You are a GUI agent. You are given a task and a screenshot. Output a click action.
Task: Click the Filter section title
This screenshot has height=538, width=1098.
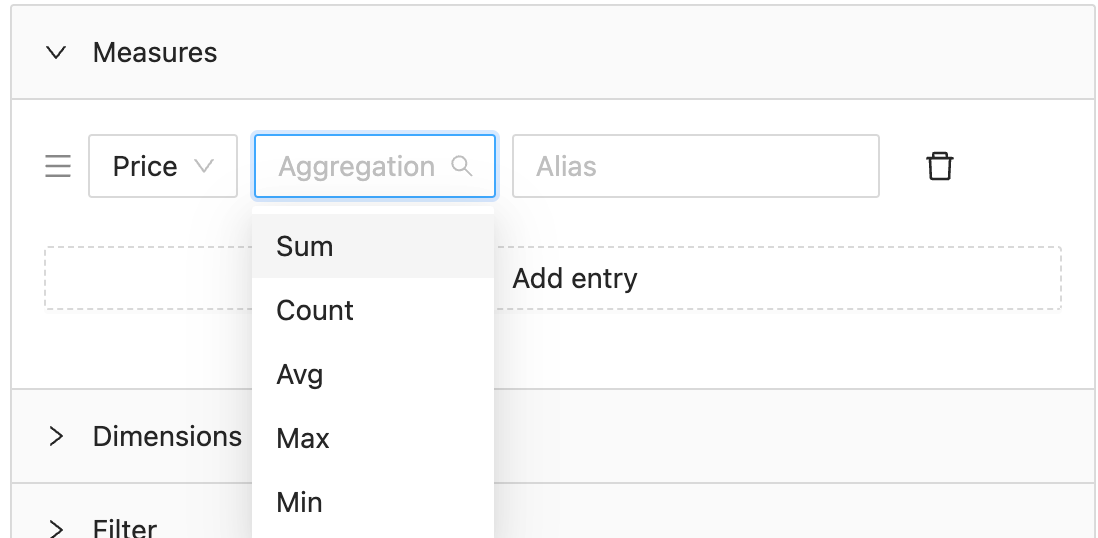click(125, 528)
